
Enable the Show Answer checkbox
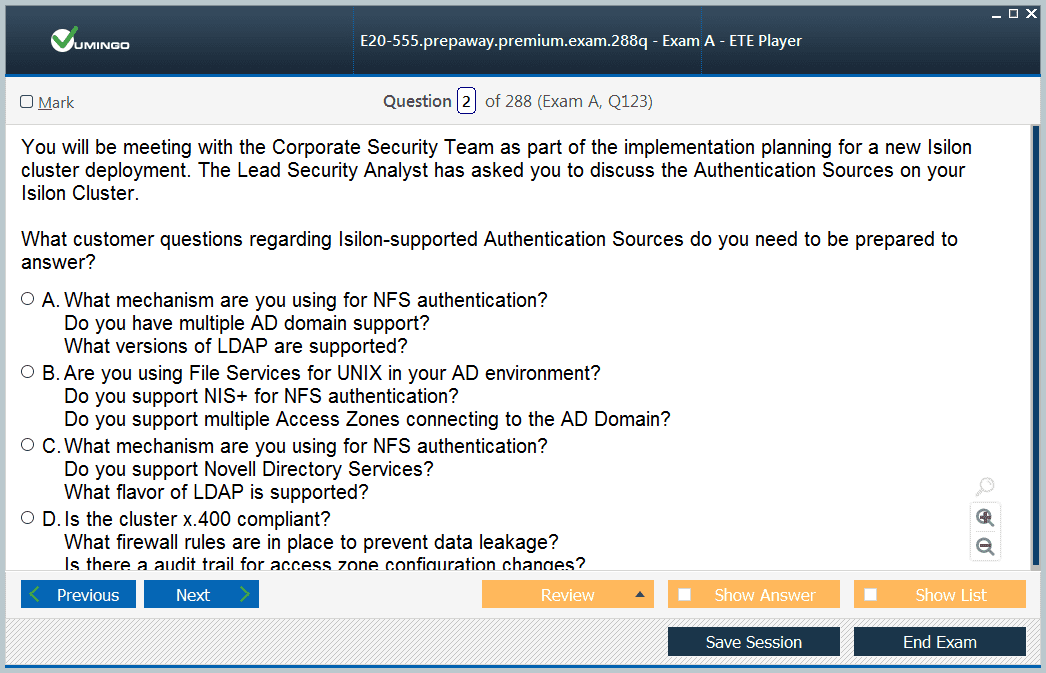[685, 595]
